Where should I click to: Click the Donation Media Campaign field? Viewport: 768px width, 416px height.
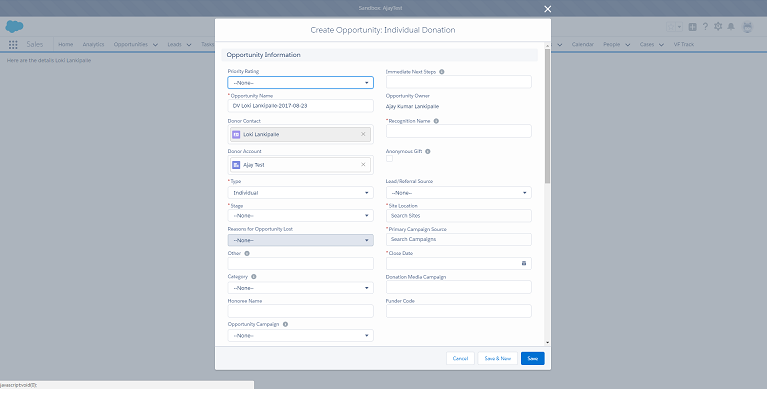point(458,287)
